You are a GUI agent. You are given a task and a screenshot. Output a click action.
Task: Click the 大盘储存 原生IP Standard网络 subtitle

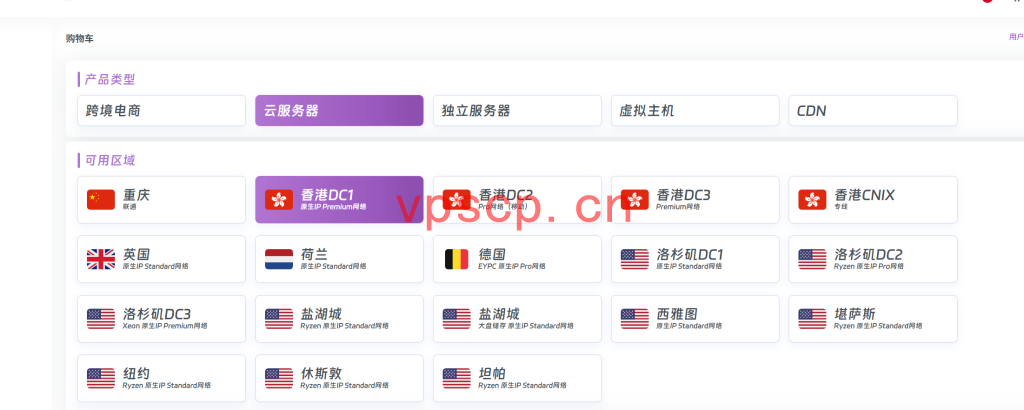[526, 325]
